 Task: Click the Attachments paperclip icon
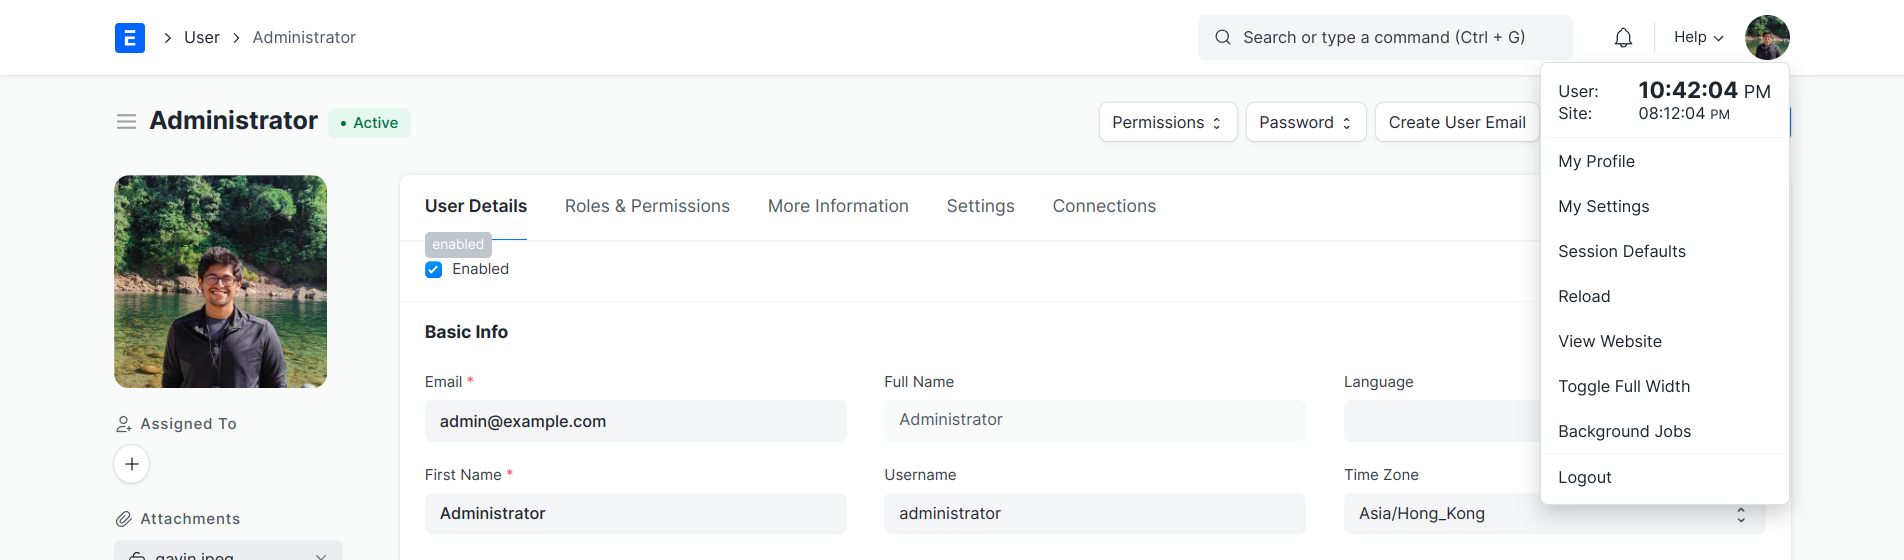124,519
